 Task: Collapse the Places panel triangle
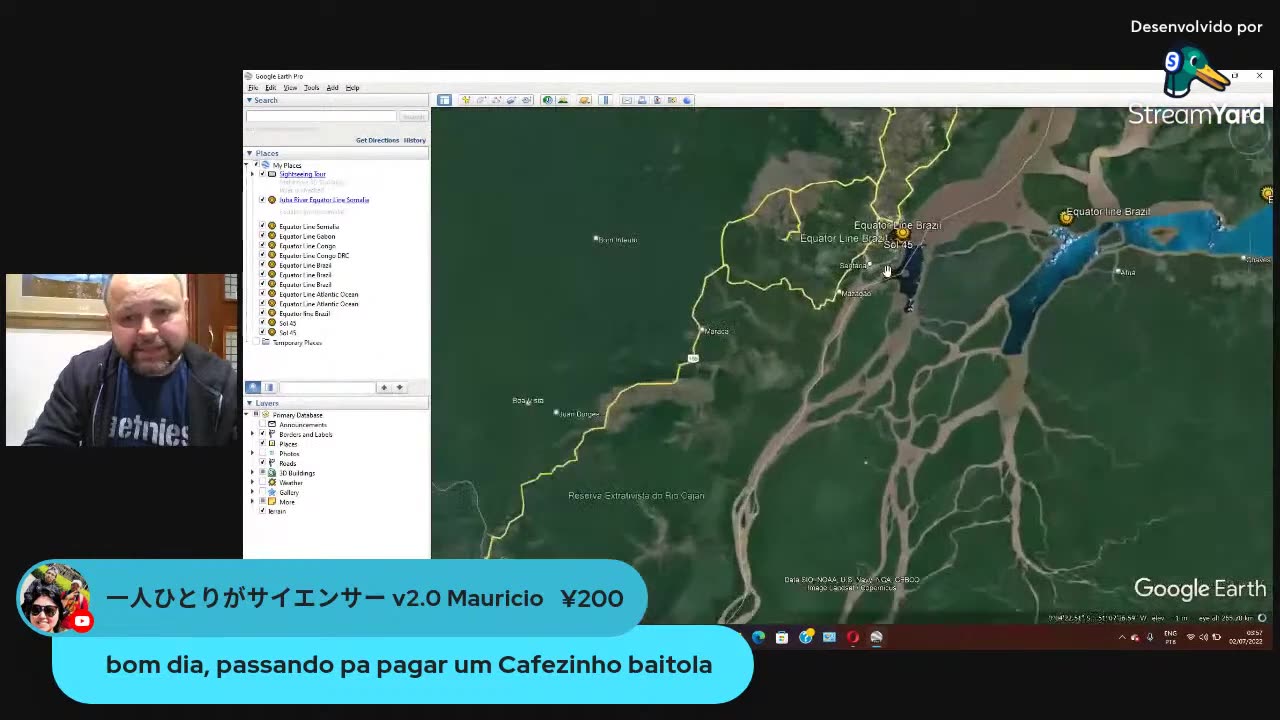250,153
